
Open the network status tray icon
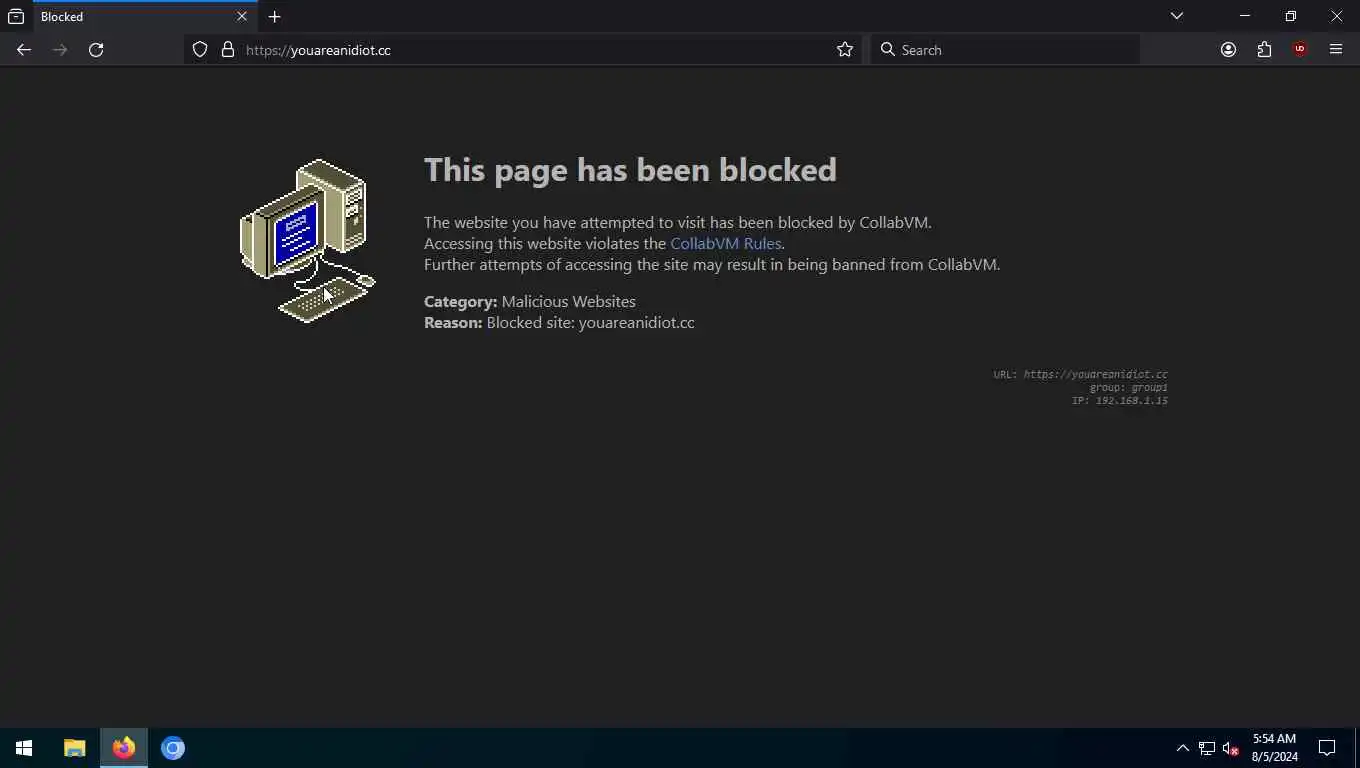click(1207, 748)
